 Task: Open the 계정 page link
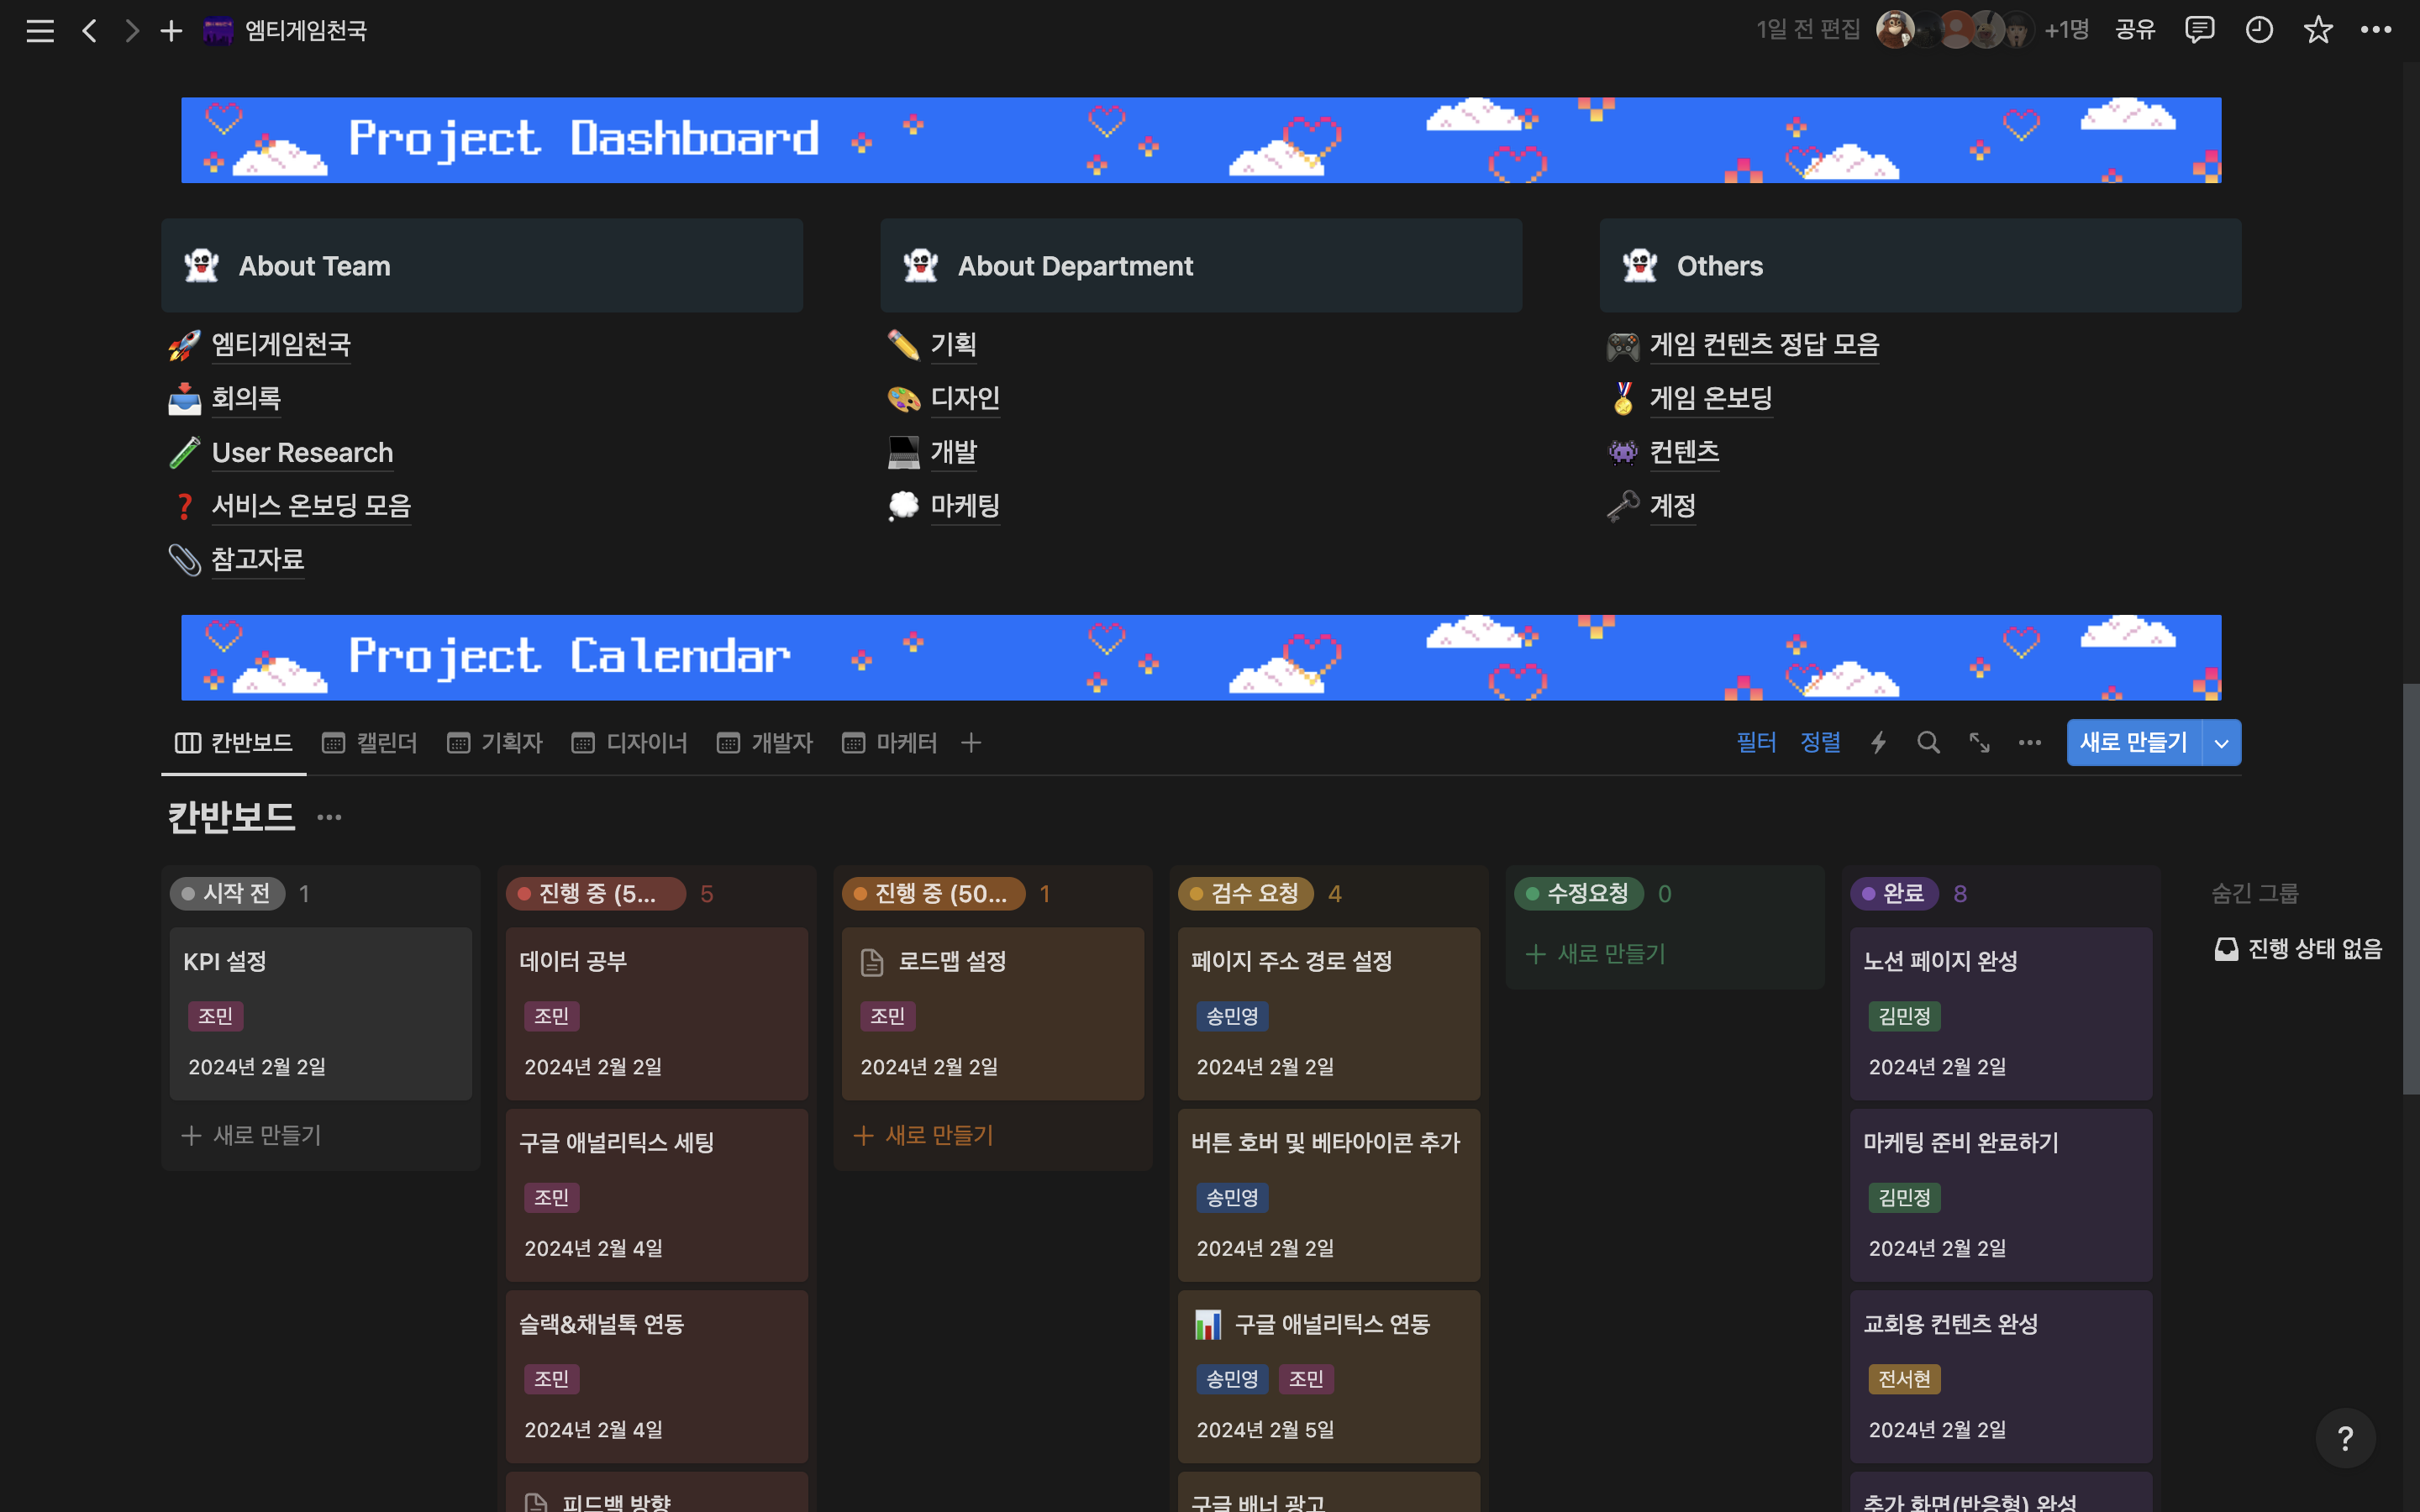tap(1672, 506)
